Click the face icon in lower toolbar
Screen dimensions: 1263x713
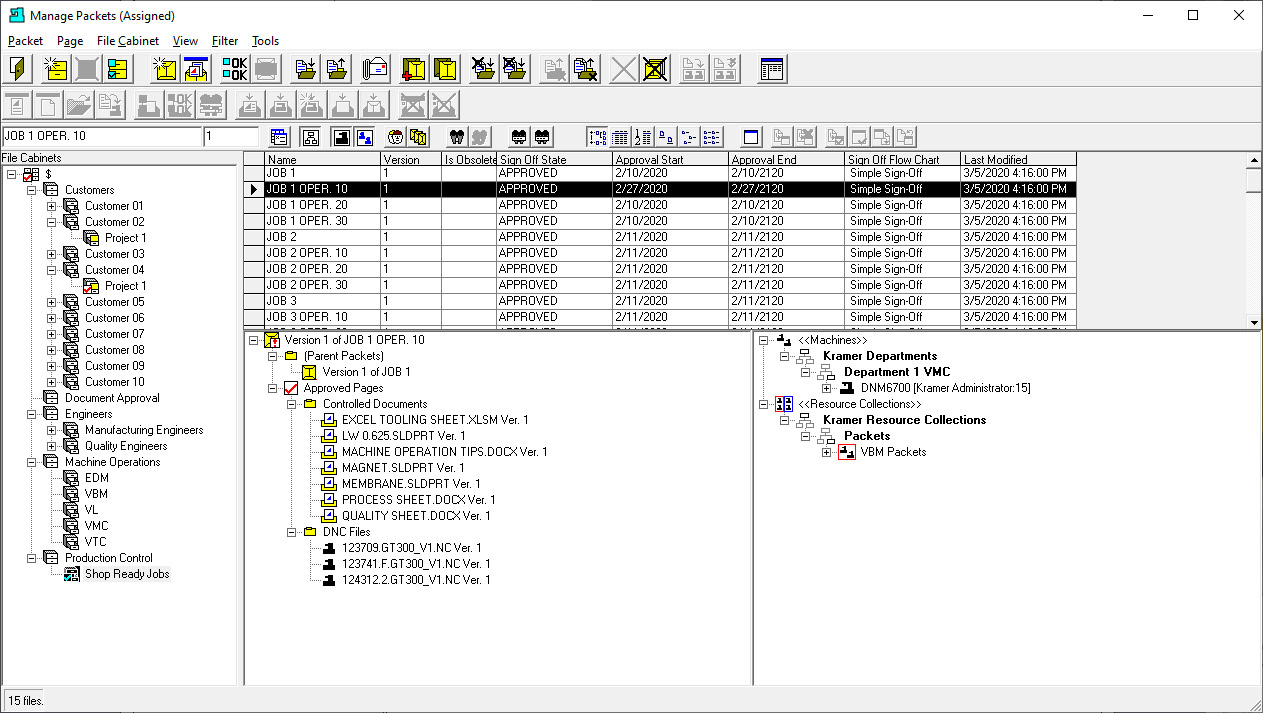click(x=396, y=137)
